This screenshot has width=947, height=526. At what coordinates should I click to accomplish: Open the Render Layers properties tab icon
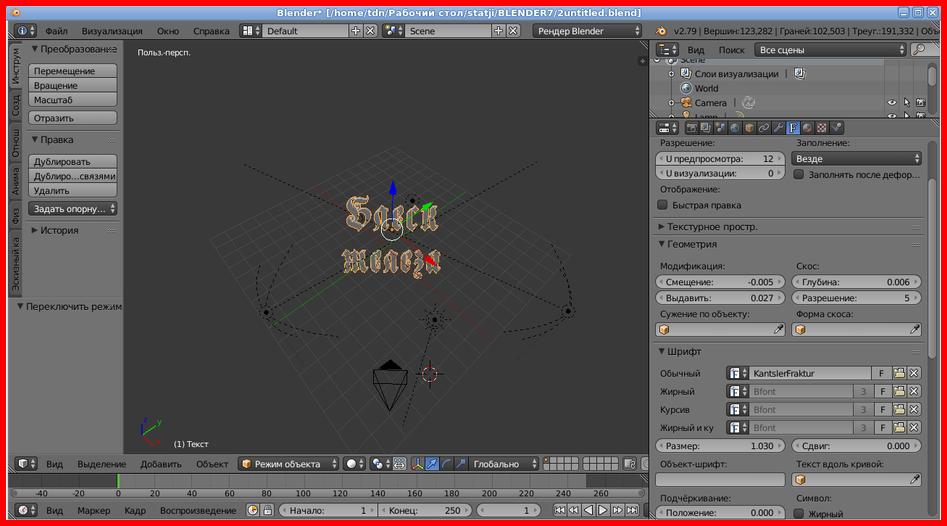point(706,128)
